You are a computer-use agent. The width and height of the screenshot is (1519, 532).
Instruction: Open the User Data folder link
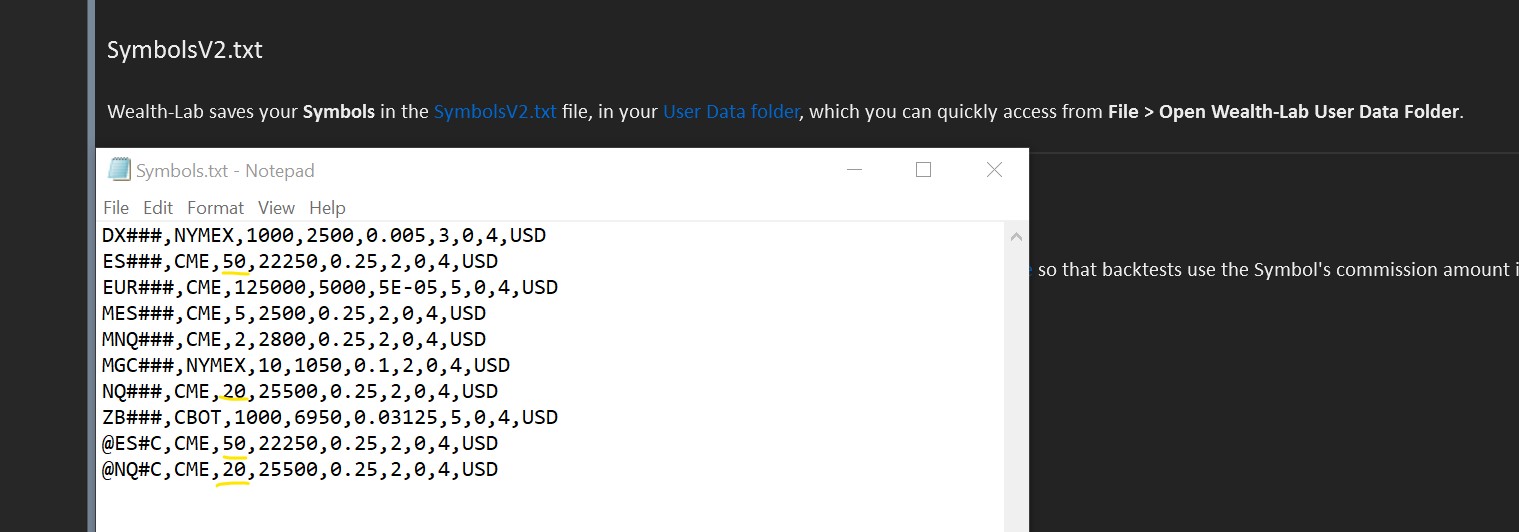pos(731,111)
